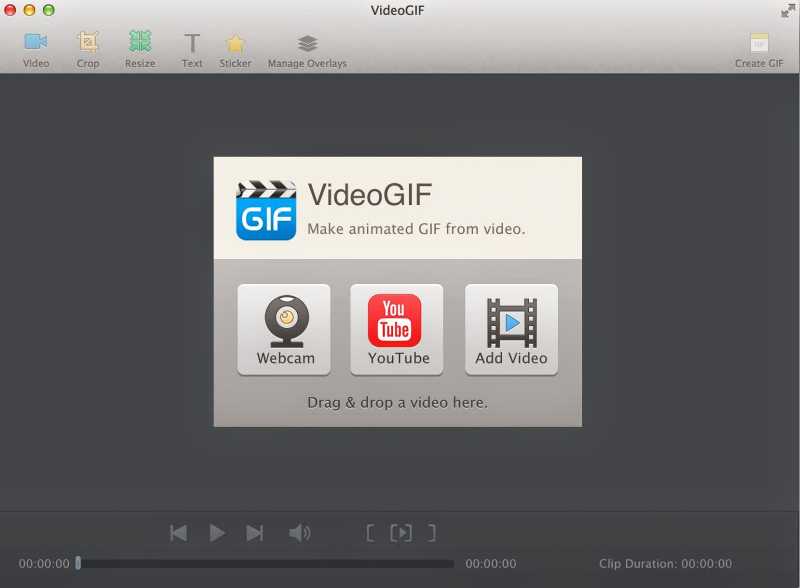Skip to the next frame
Screen dimensions: 800x588
tap(255, 532)
